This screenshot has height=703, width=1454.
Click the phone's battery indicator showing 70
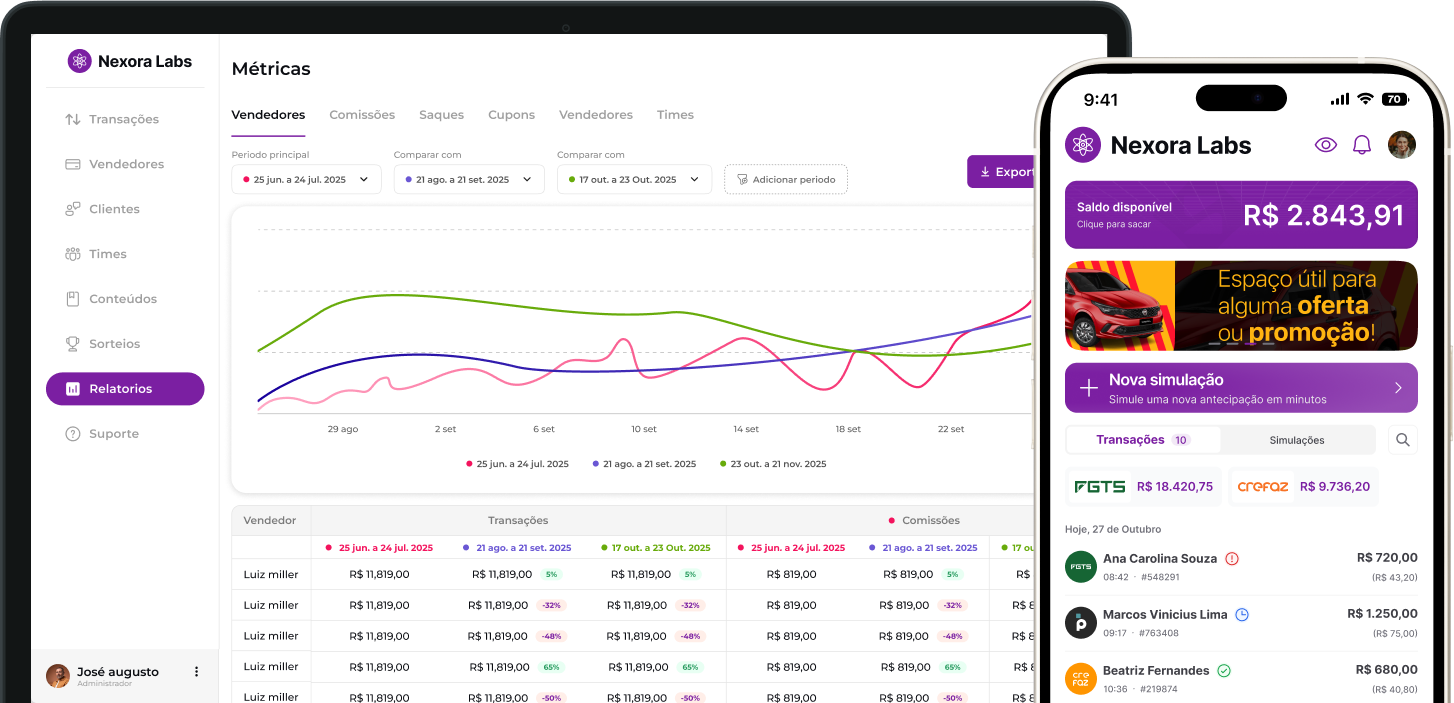tap(1394, 99)
